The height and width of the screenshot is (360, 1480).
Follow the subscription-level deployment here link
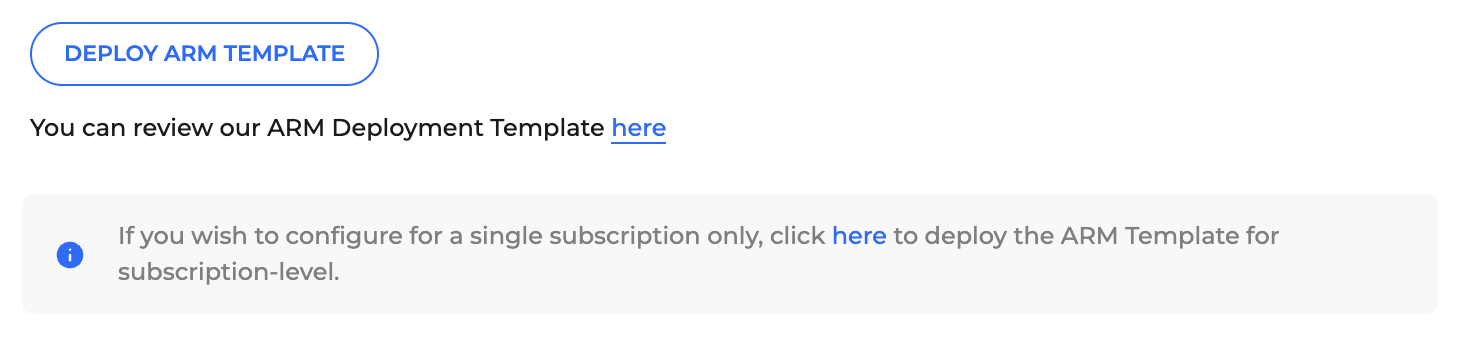(859, 237)
